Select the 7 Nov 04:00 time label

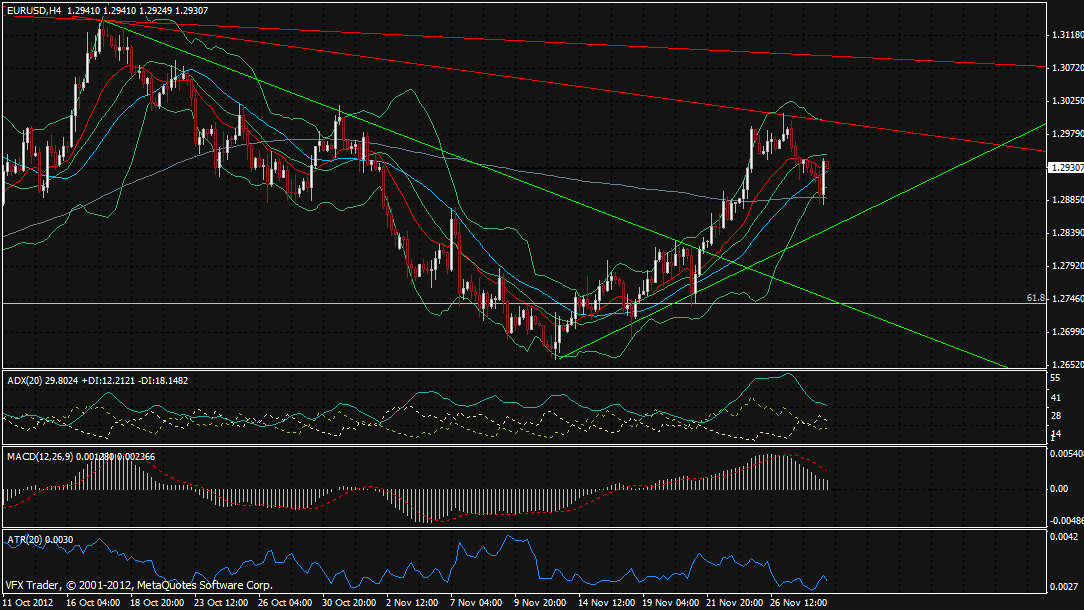point(476,603)
